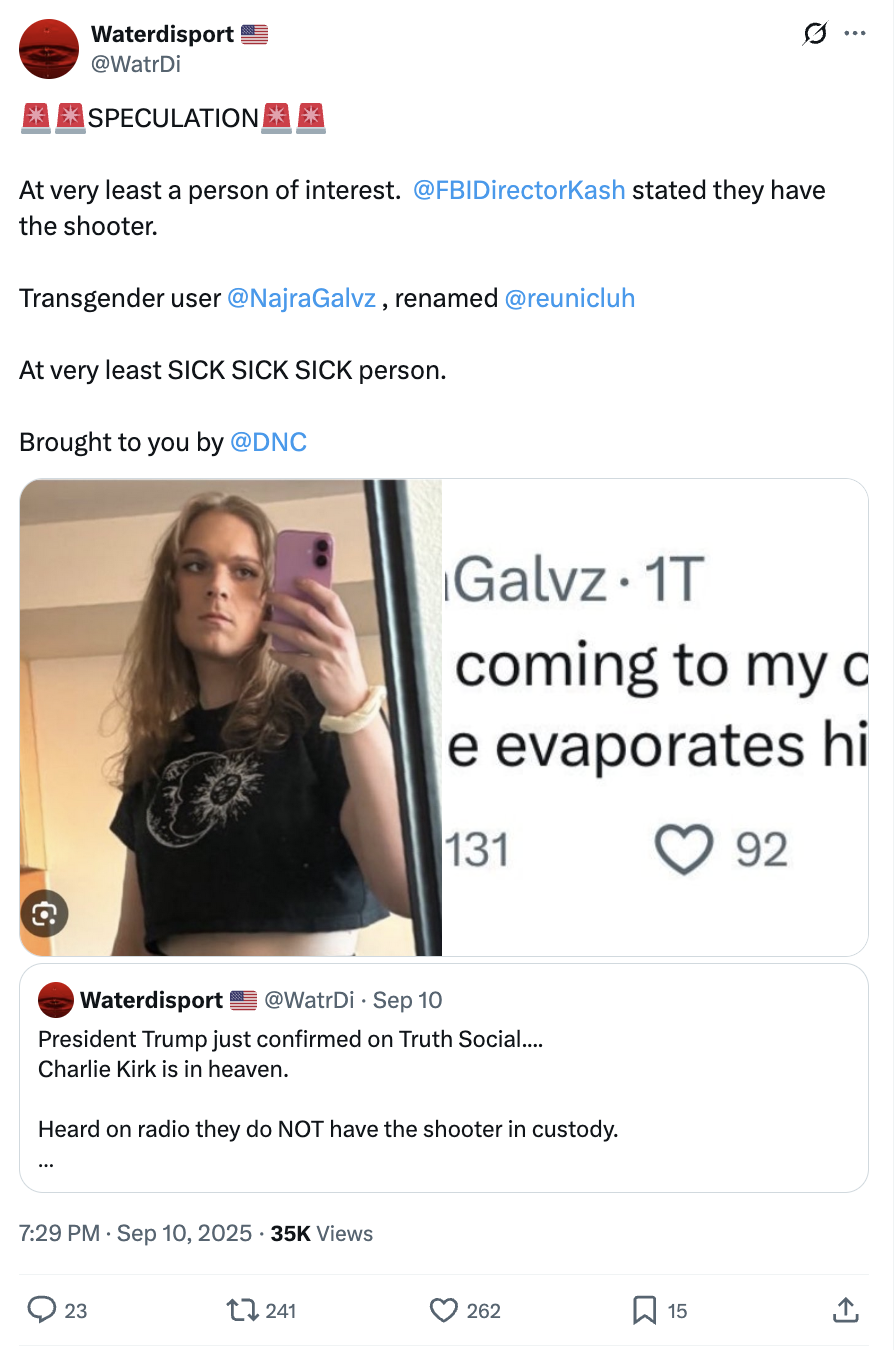Click the Grok slashed-circle icon
Screen dimensions: 896x1350
coord(815,34)
